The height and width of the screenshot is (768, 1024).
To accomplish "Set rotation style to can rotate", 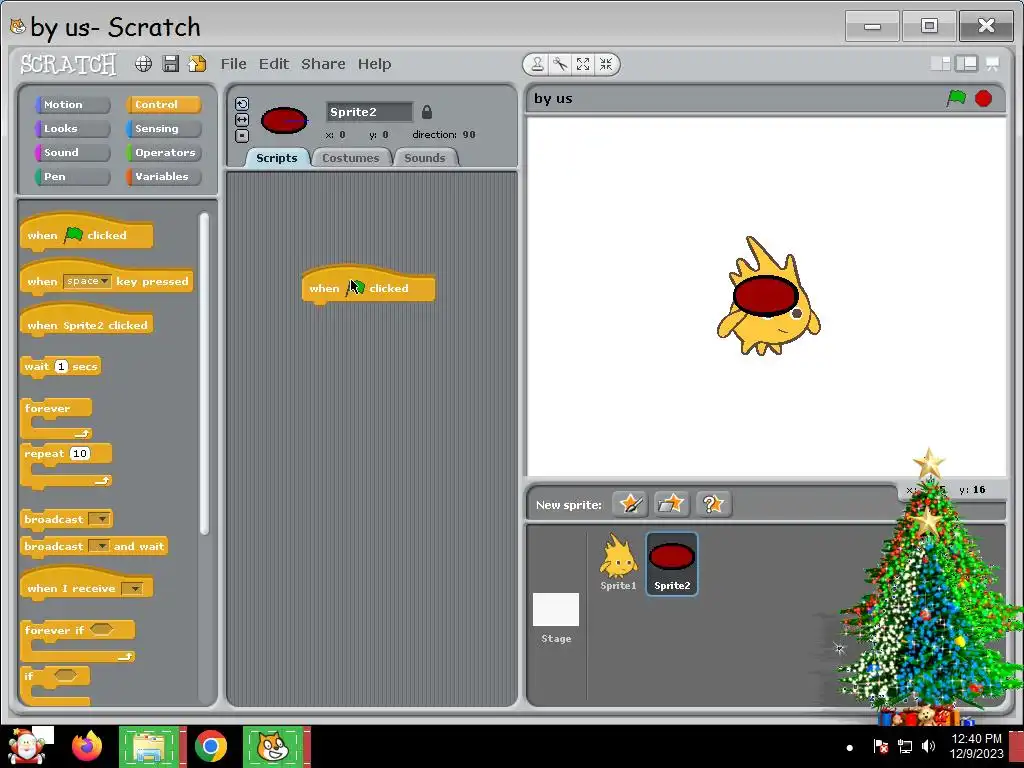I will pyautogui.click(x=242, y=104).
